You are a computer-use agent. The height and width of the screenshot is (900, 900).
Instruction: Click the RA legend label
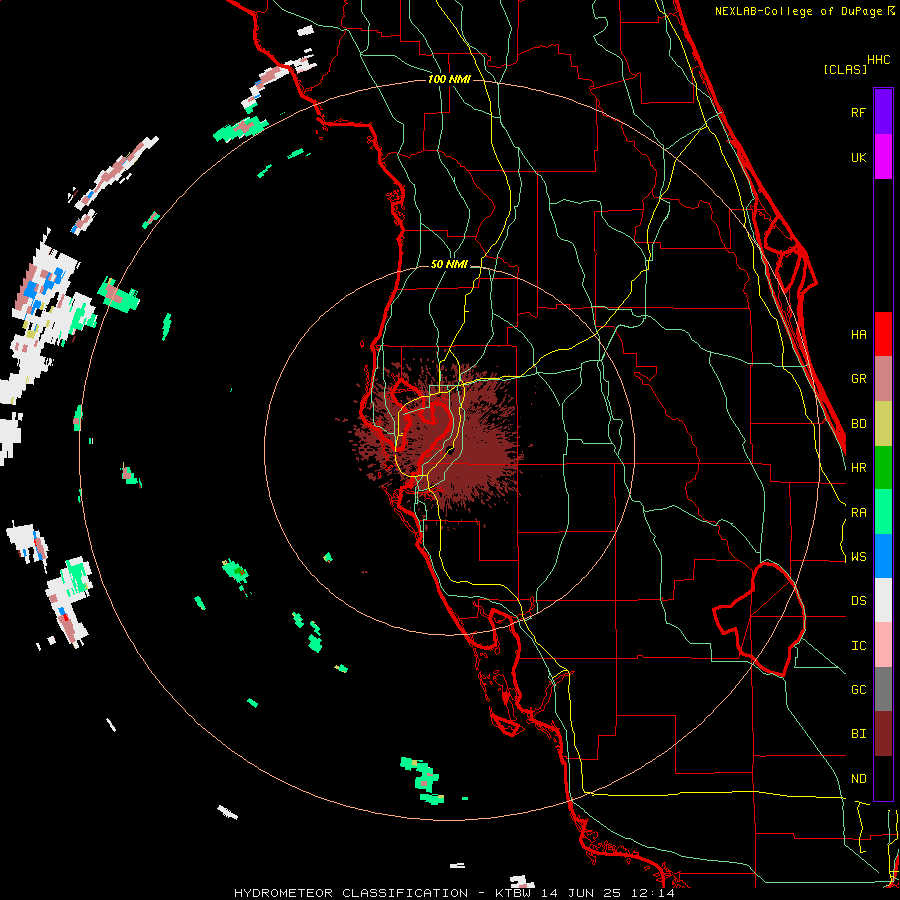pyautogui.click(x=858, y=513)
